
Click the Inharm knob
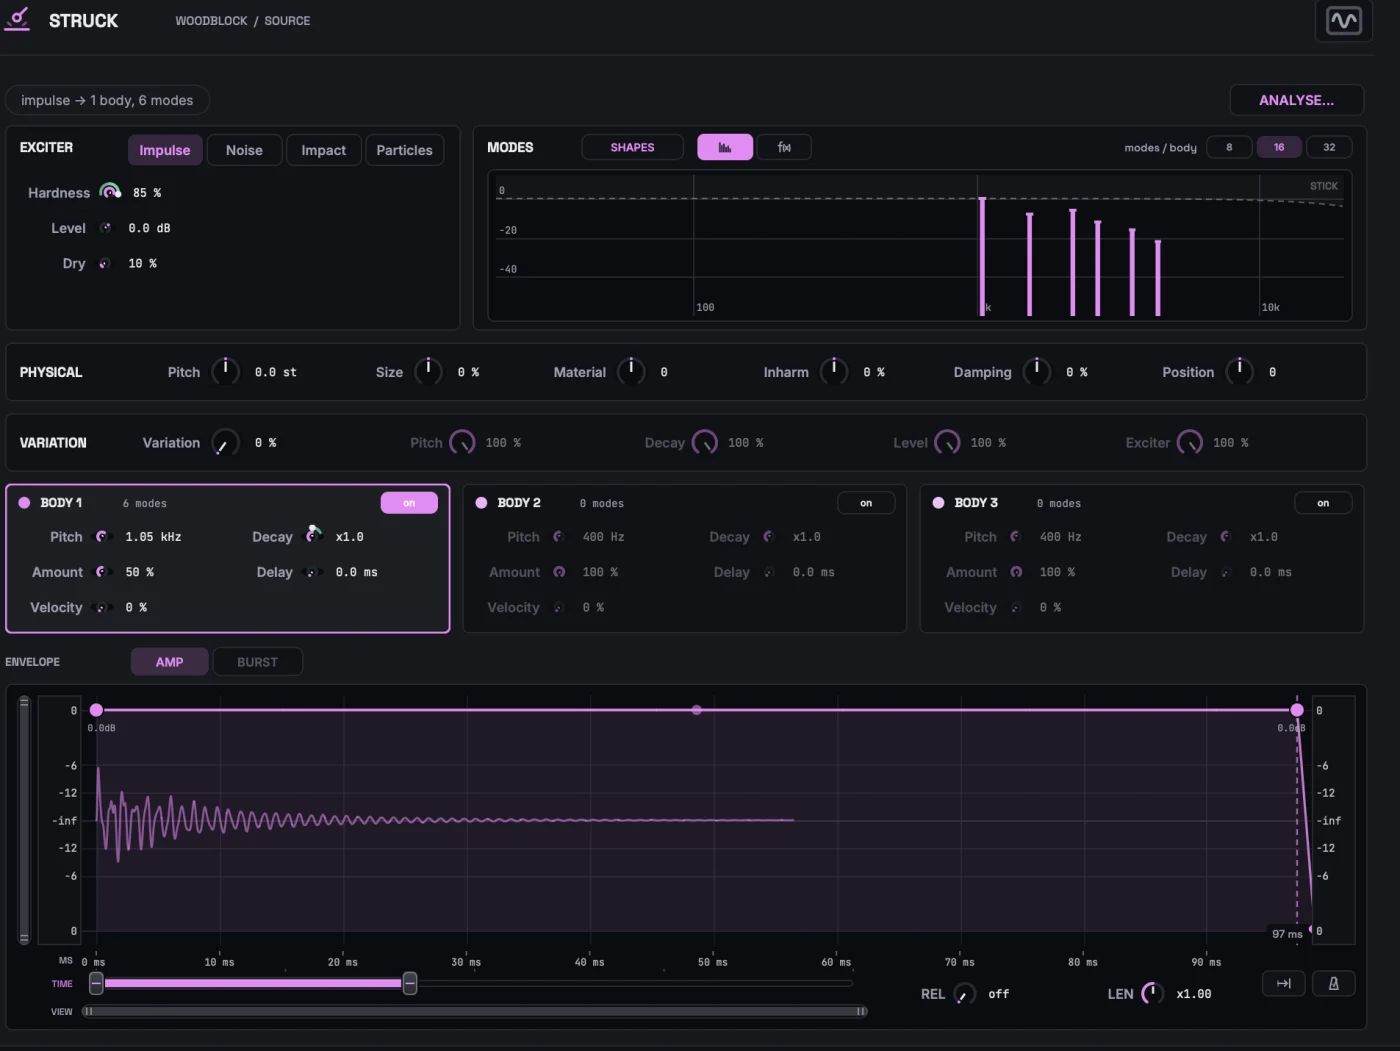coord(834,371)
